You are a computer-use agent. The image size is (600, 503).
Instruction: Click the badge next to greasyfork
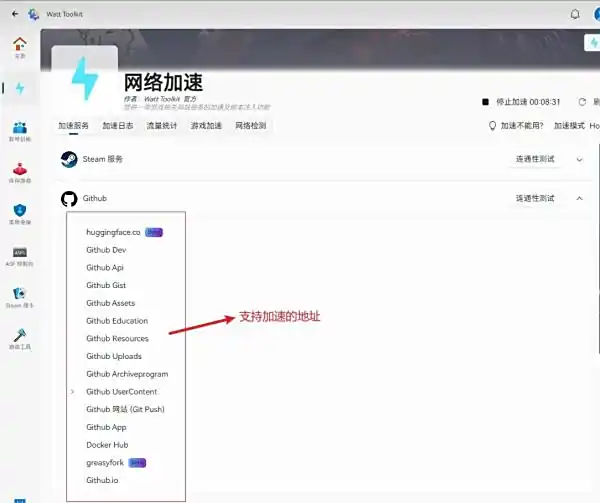point(137,463)
